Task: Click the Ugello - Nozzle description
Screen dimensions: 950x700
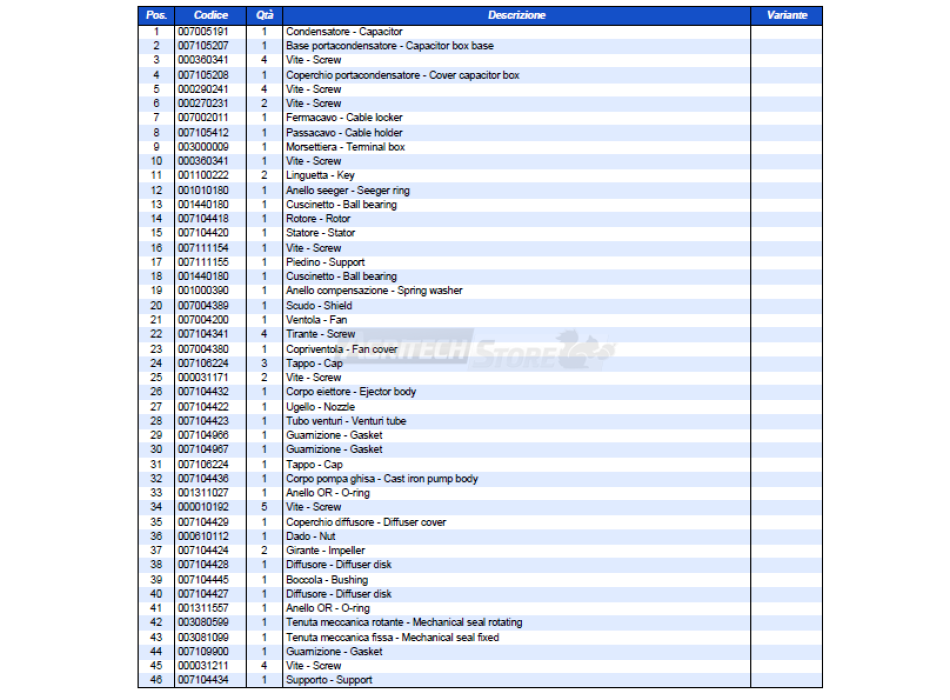Action: tap(322, 407)
